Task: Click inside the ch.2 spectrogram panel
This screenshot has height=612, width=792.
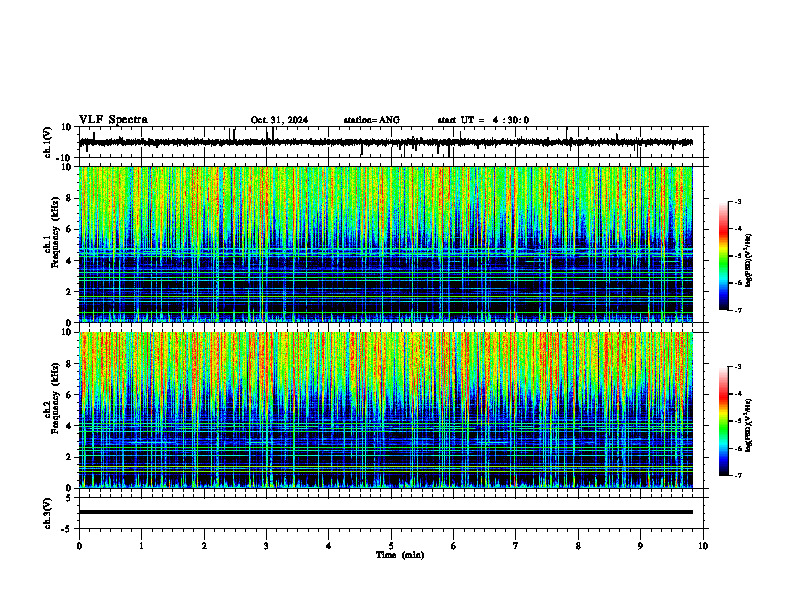Action: pos(385,410)
